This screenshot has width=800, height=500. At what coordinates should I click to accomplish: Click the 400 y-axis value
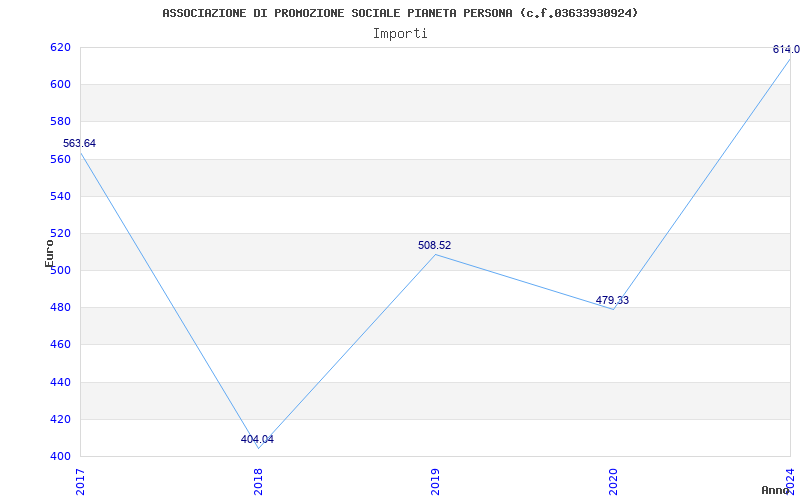coord(59,457)
